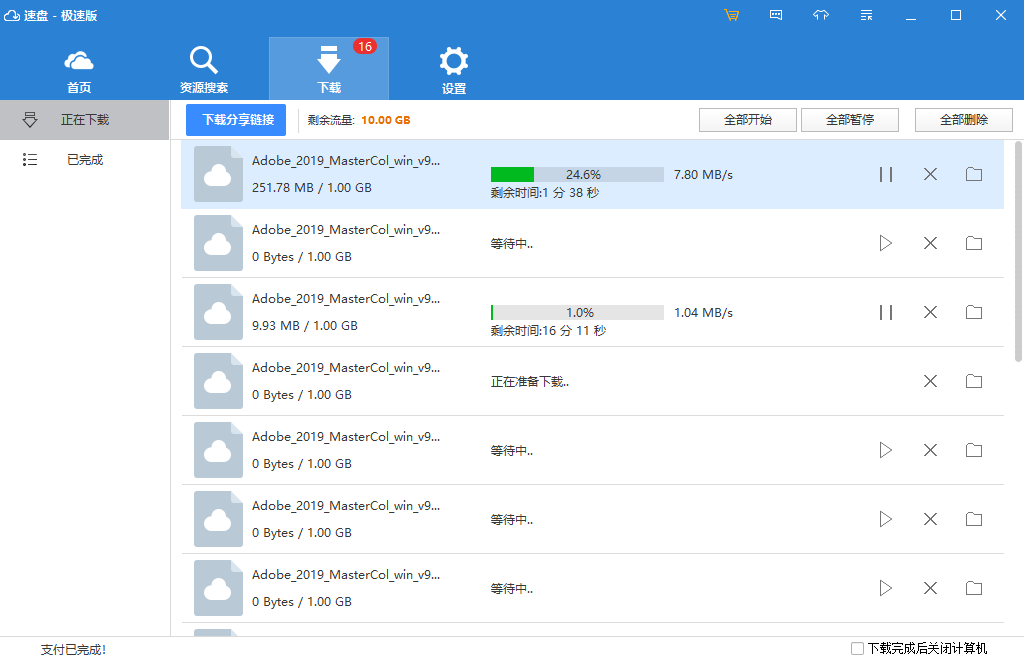Click the 全部开始 button
The height and width of the screenshot is (660, 1024).
[748, 120]
